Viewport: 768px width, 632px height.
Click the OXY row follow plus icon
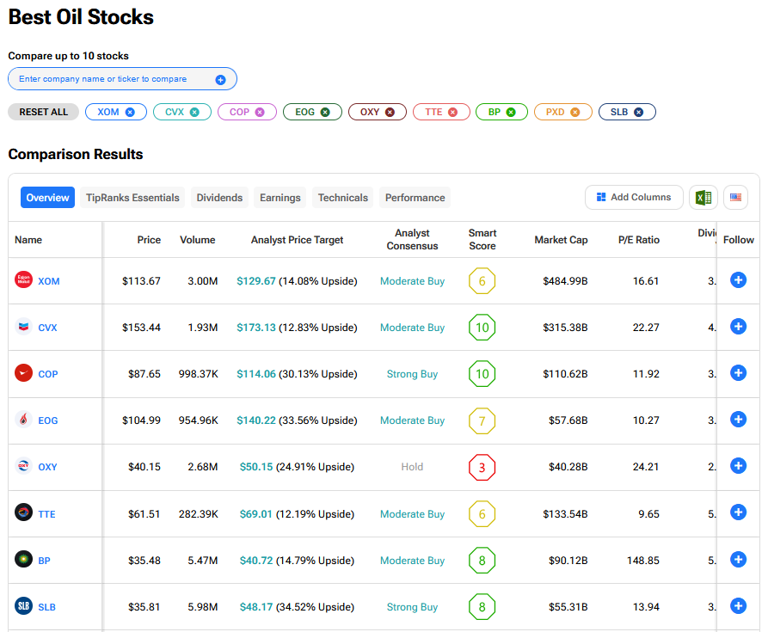(738, 466)
